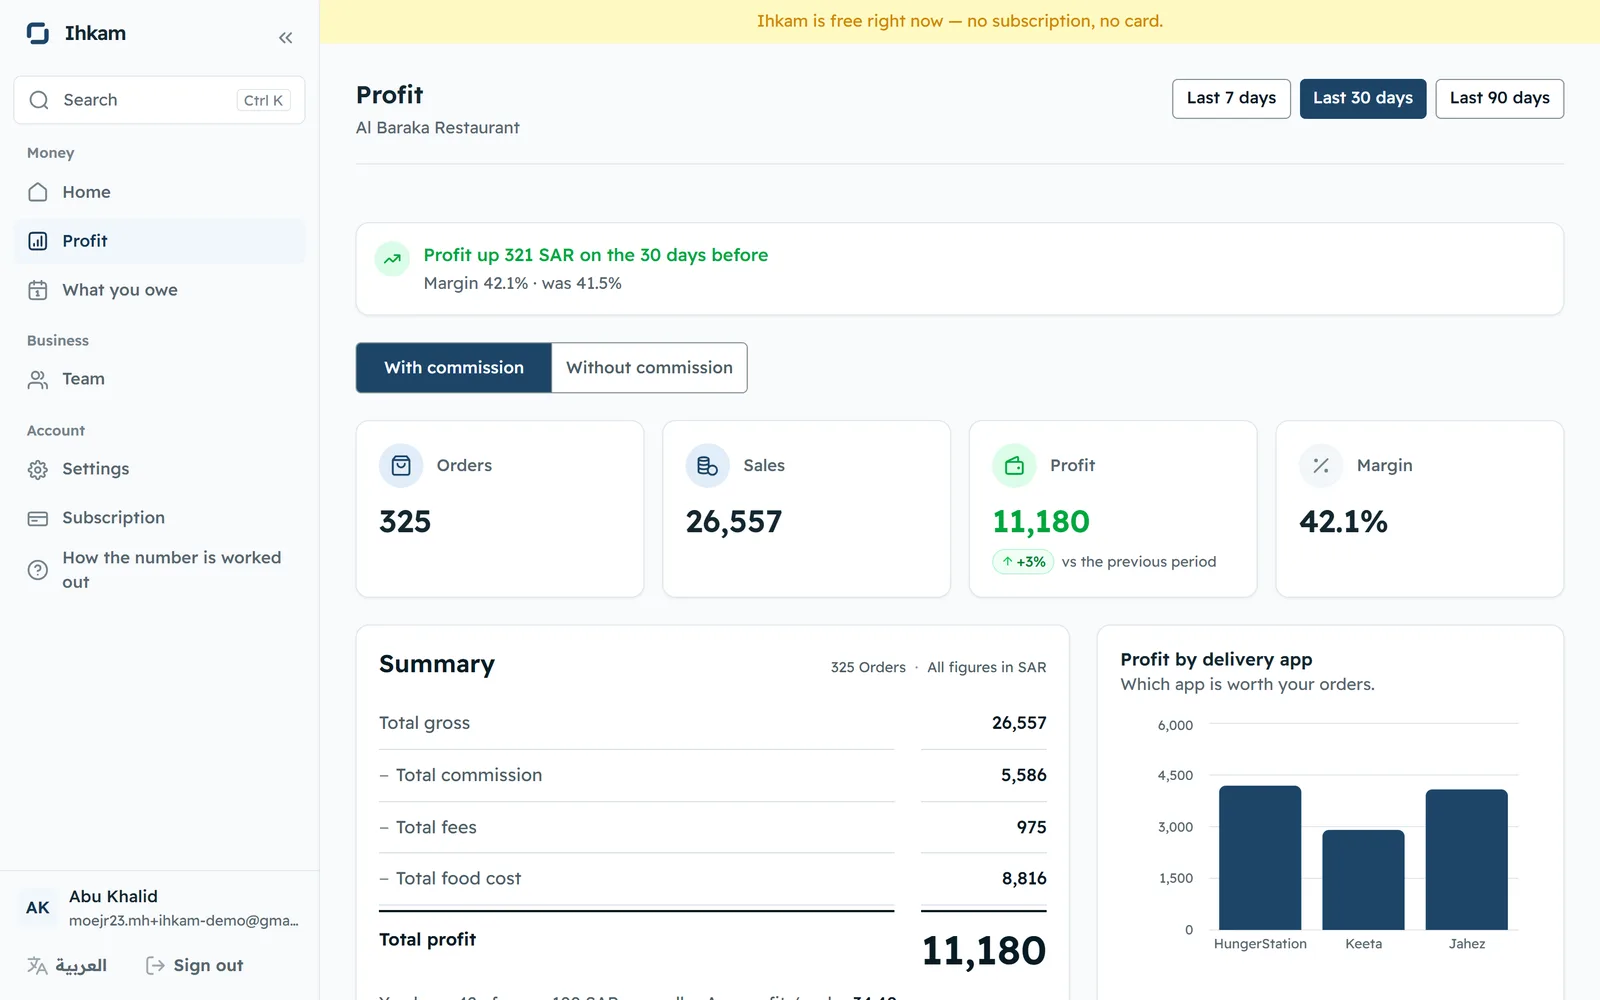Switch to Without commission view

pyautogui.click(x=649, y=368)
